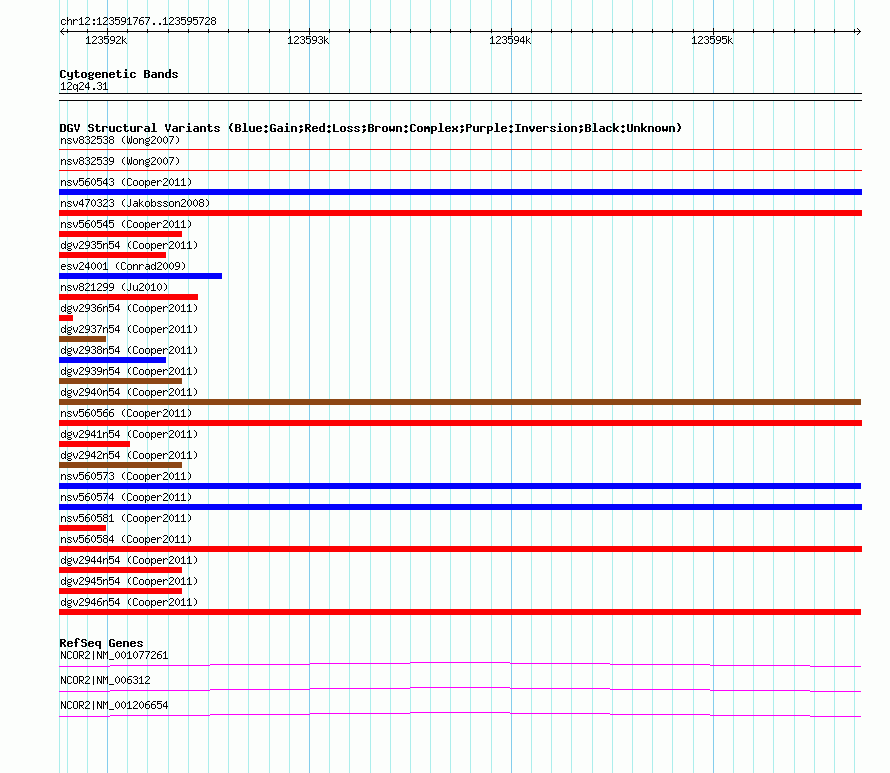
Task: Click the 123593k ruler label
Action: pyautogui.click(x=308, y=40)
